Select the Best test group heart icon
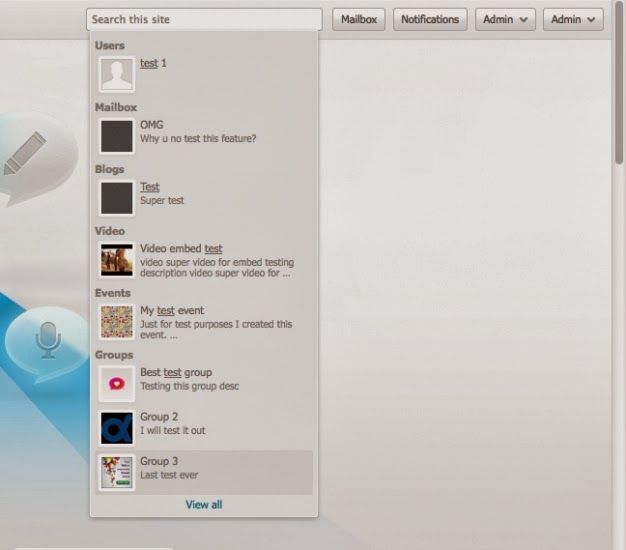This screenshot has height=550, width=626. (117, 384)
